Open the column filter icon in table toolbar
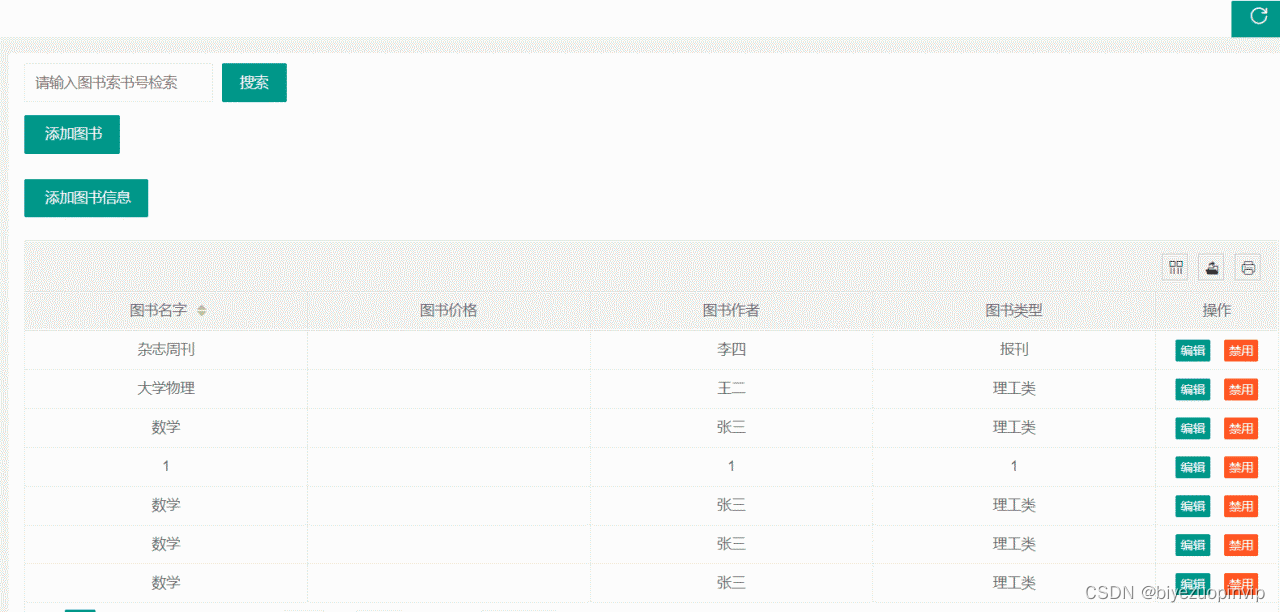 (1176, 267)
